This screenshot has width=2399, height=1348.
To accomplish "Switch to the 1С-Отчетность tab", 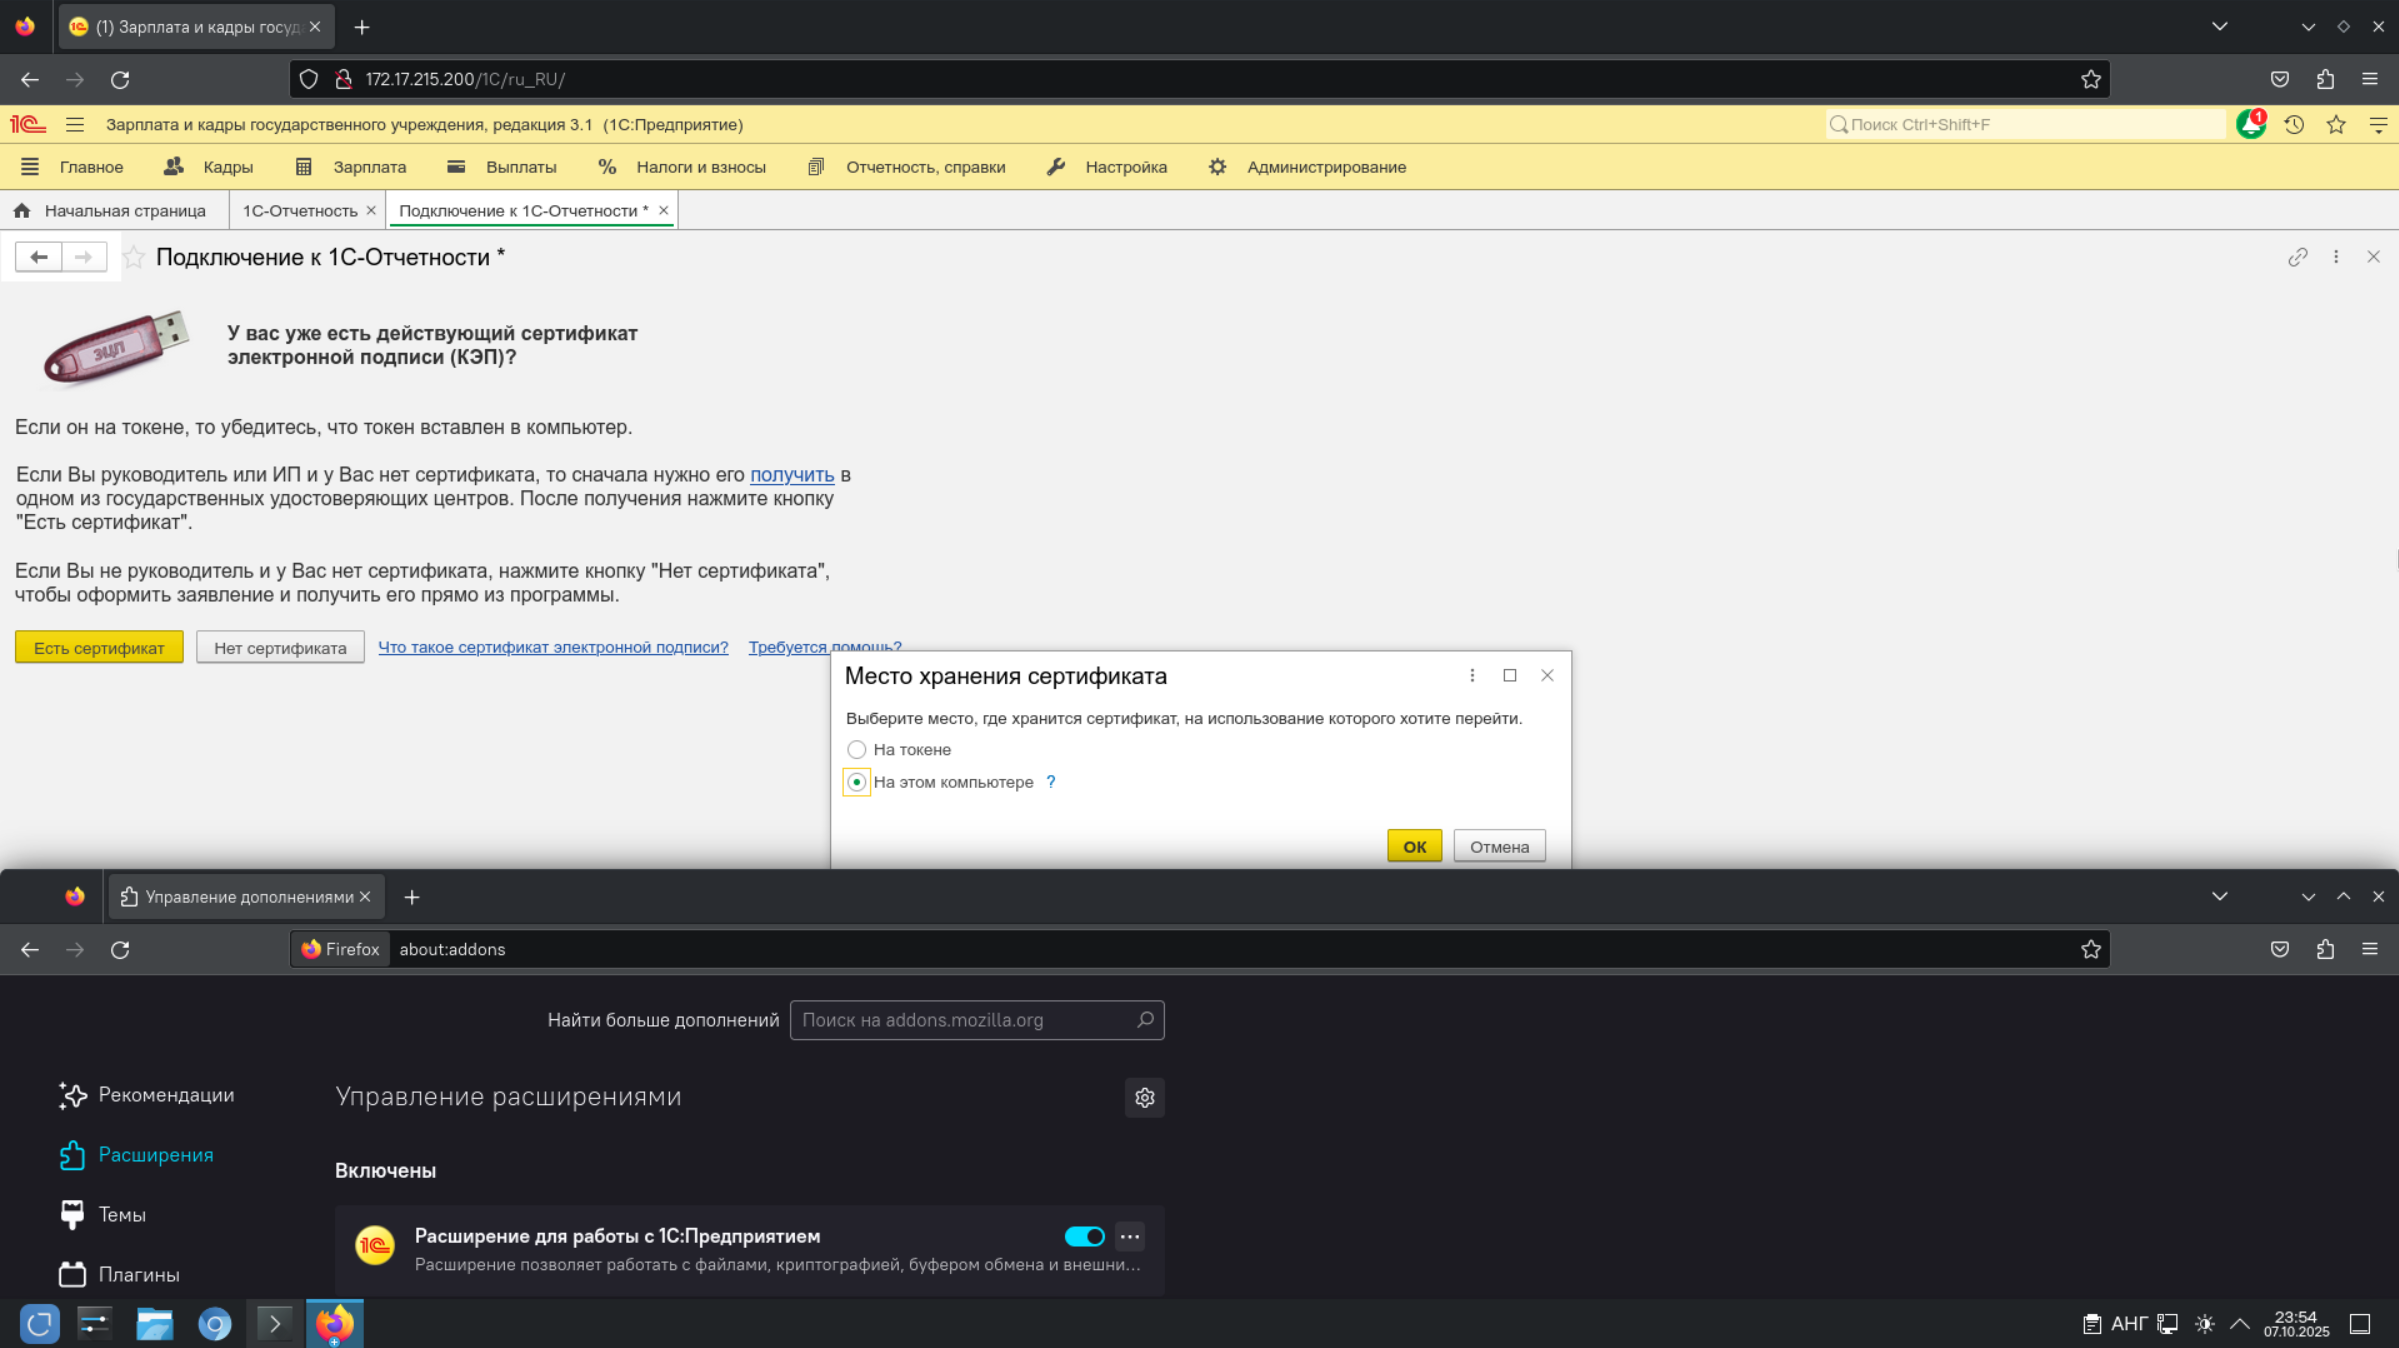I will 299,211.
